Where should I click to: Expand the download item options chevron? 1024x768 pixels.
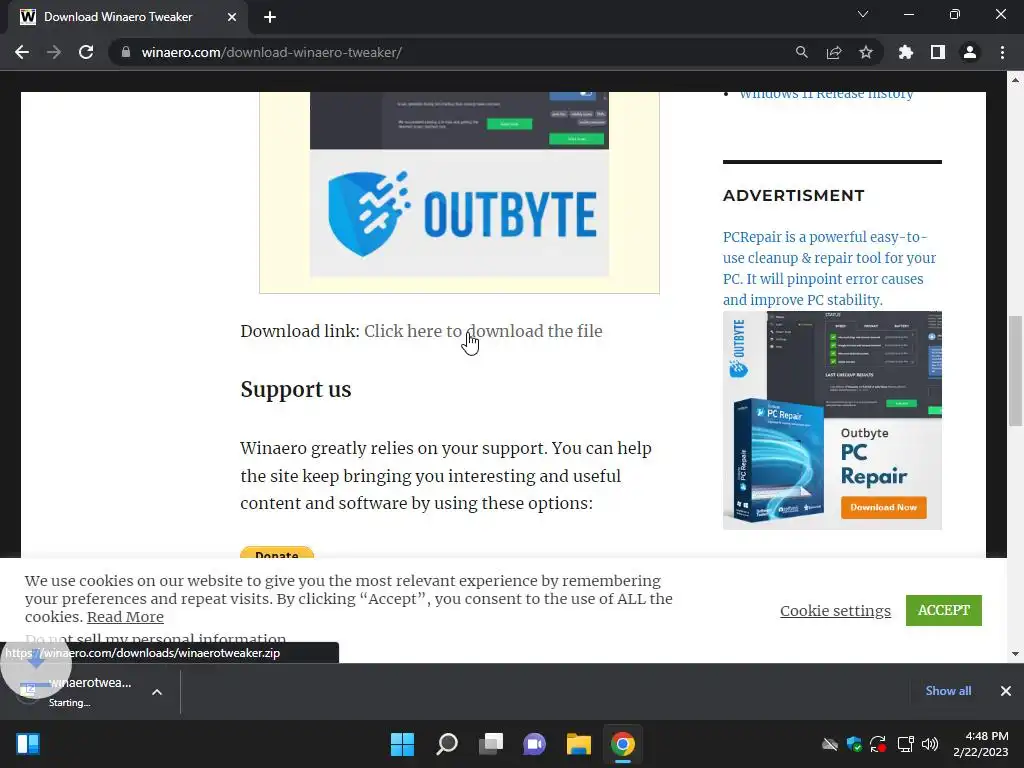coord(157,692)
